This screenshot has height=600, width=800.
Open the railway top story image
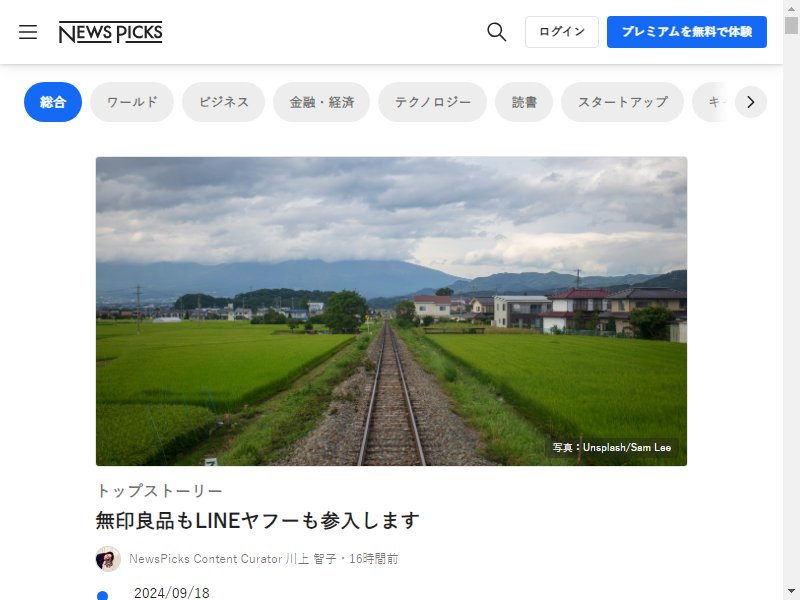pyautogui.click(x=391, y=311)
